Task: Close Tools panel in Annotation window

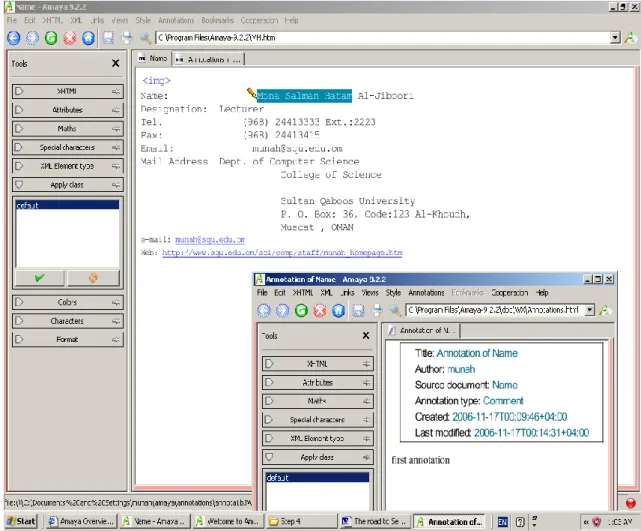Action: [366, 336]
